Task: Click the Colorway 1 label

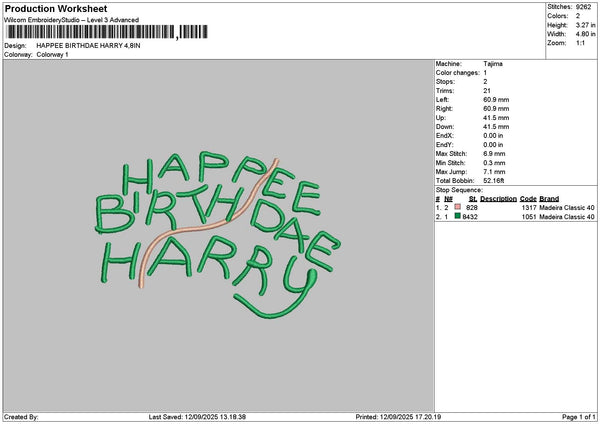Action: (52, 54)
